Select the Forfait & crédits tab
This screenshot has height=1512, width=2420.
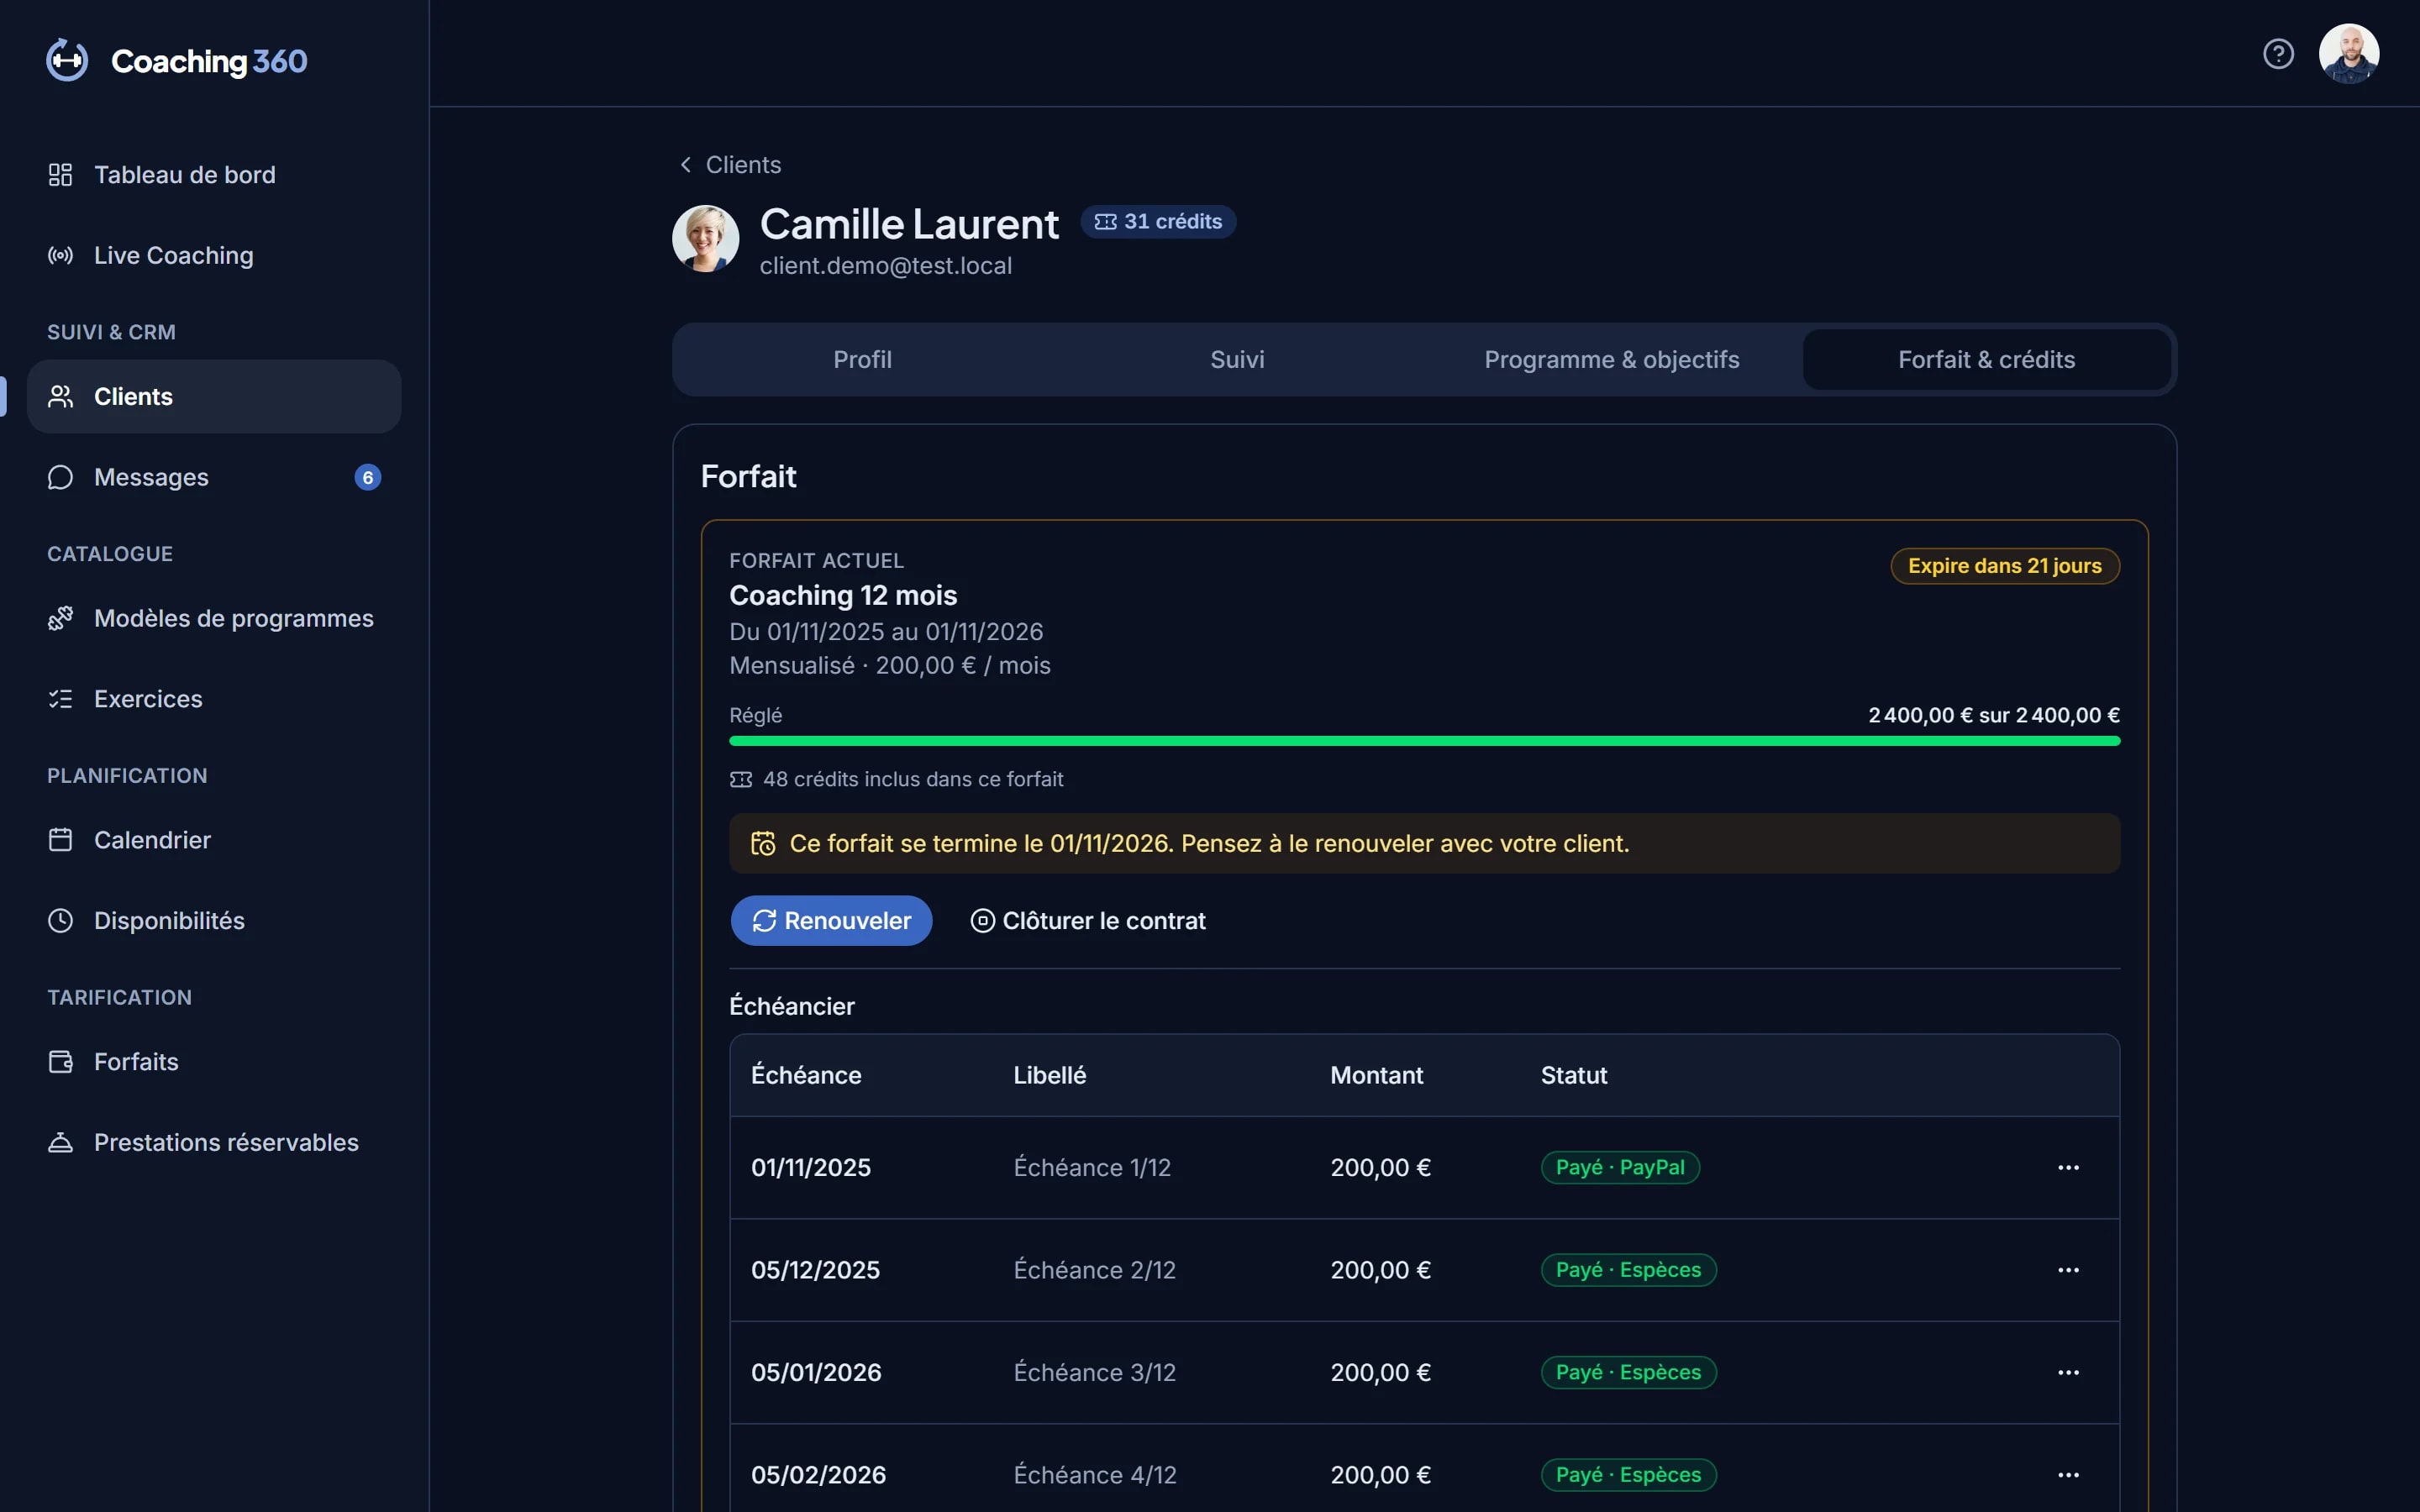(1986, 360)
